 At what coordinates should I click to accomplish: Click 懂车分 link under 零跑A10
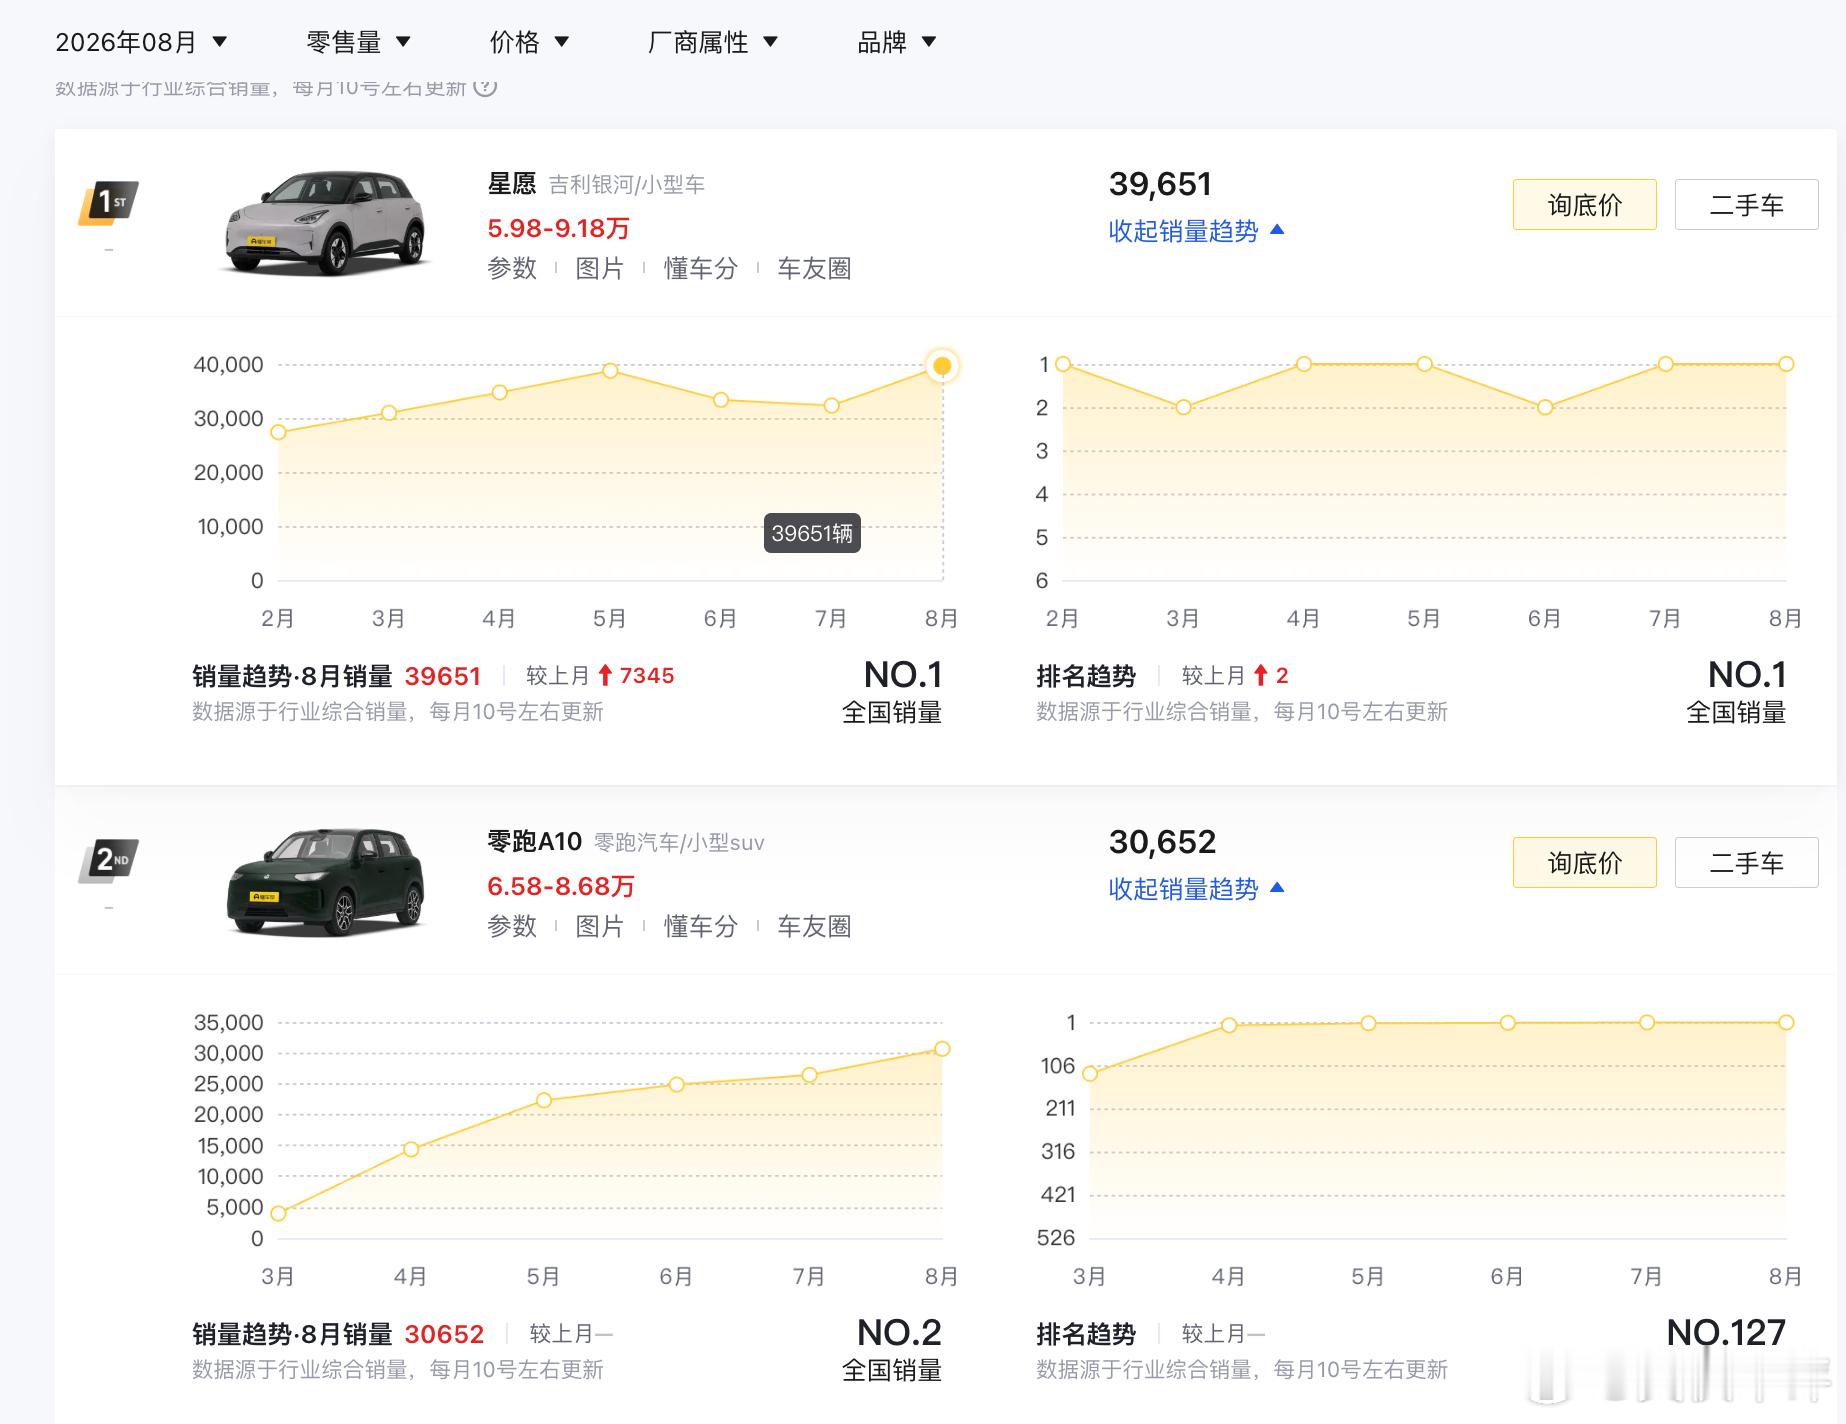pyautogui.click(x=701, y=926)
